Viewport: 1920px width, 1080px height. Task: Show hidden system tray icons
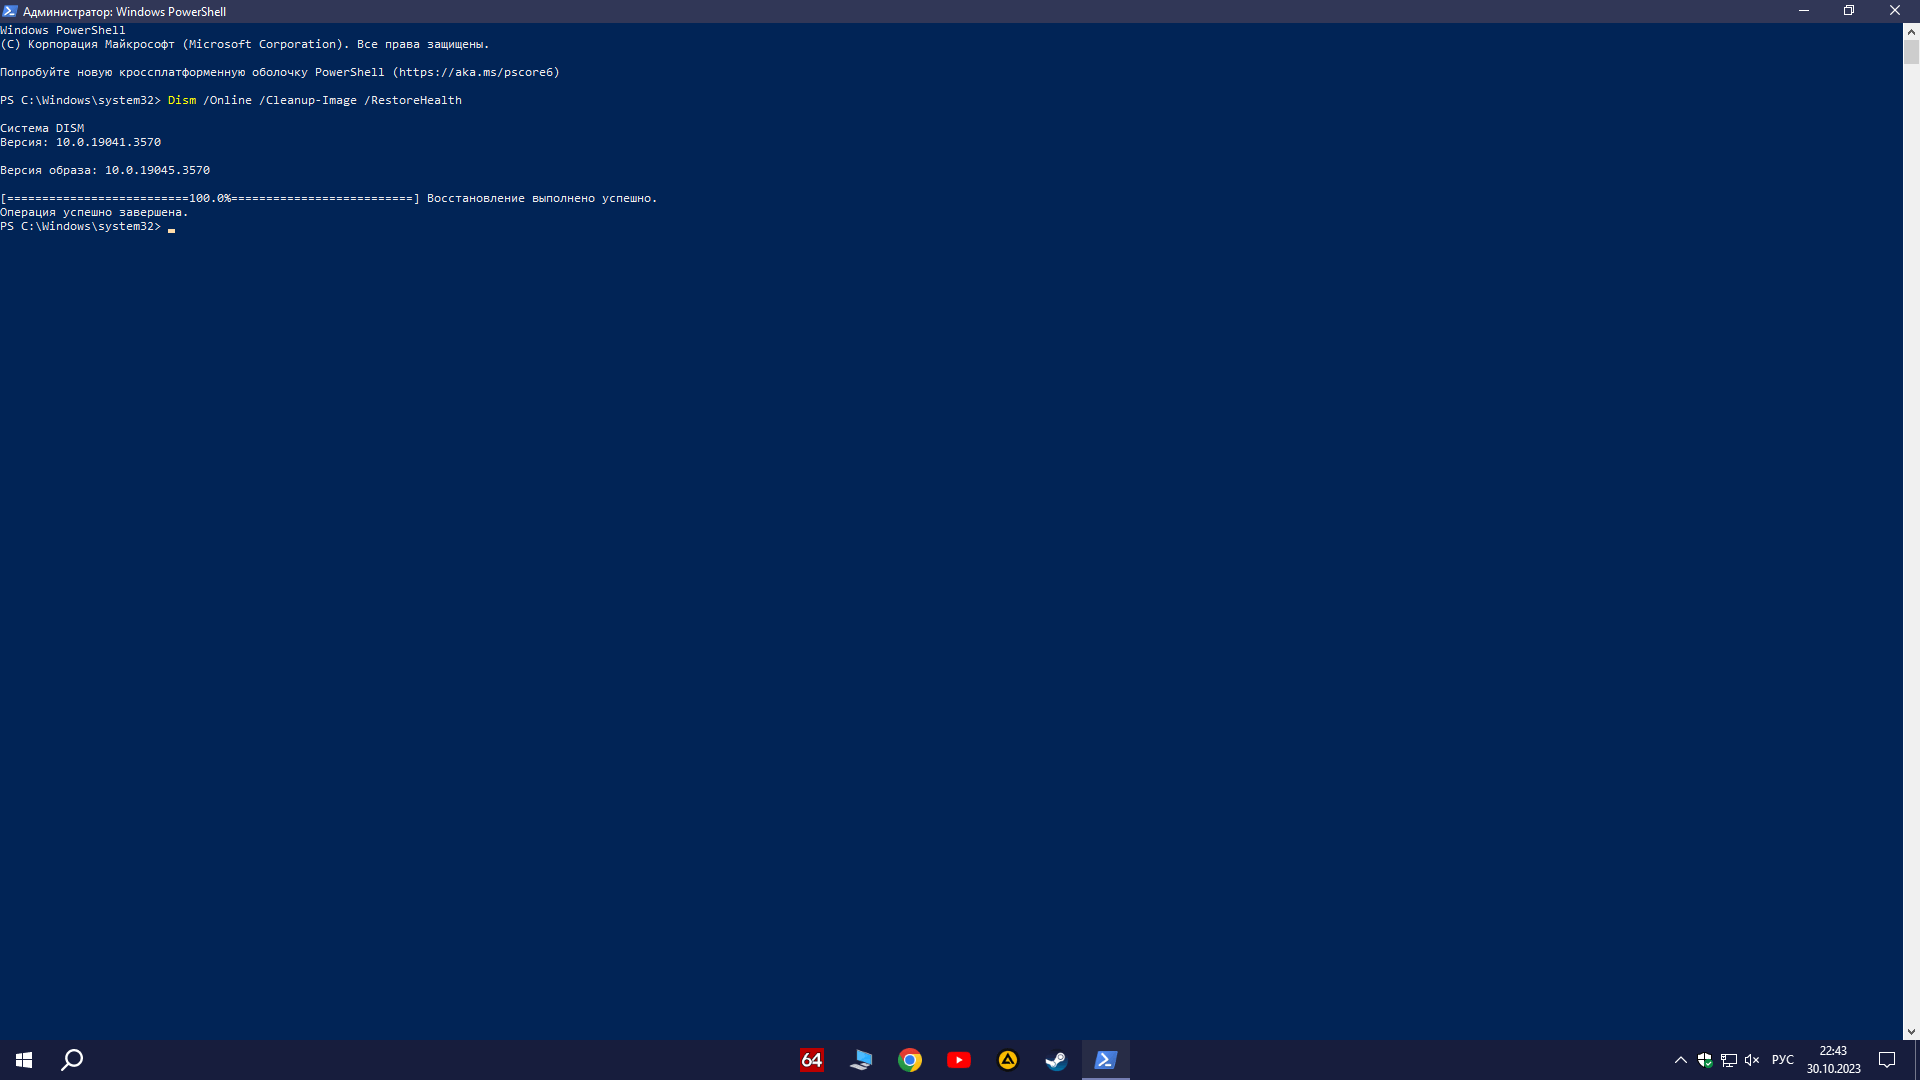[x=1681, y=1060]
